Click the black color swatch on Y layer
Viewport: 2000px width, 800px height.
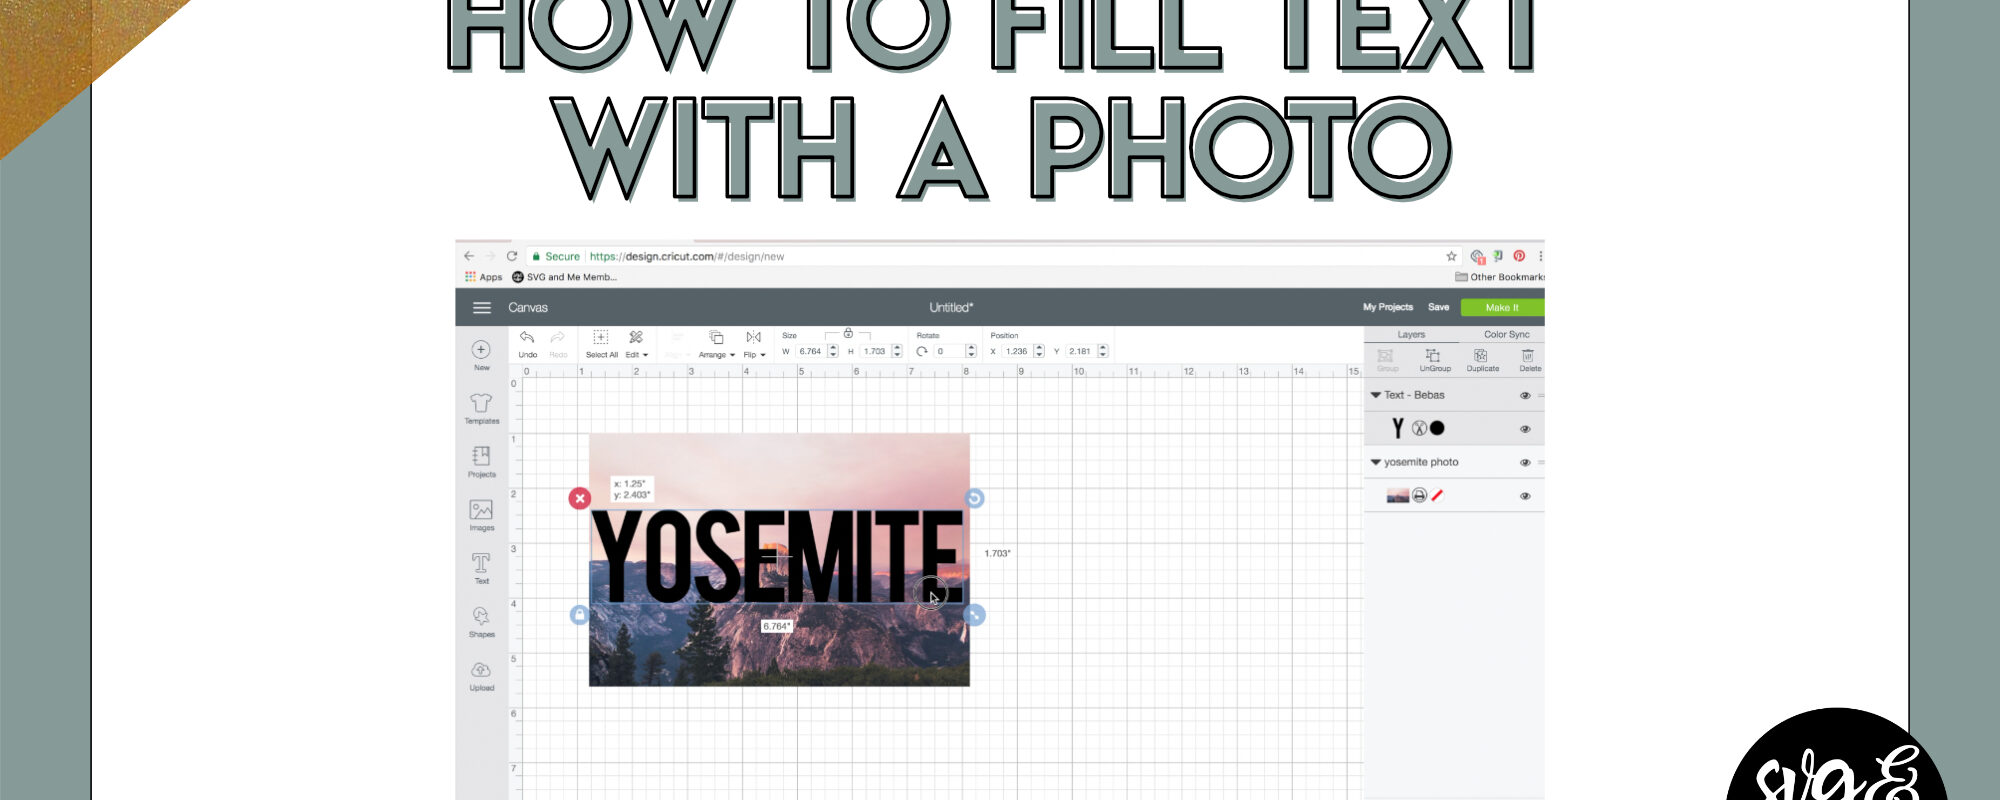(1437, 428)
